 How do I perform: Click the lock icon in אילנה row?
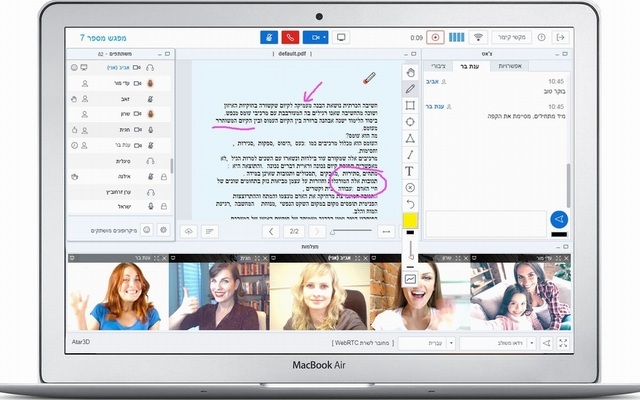[x=164, y=177]
